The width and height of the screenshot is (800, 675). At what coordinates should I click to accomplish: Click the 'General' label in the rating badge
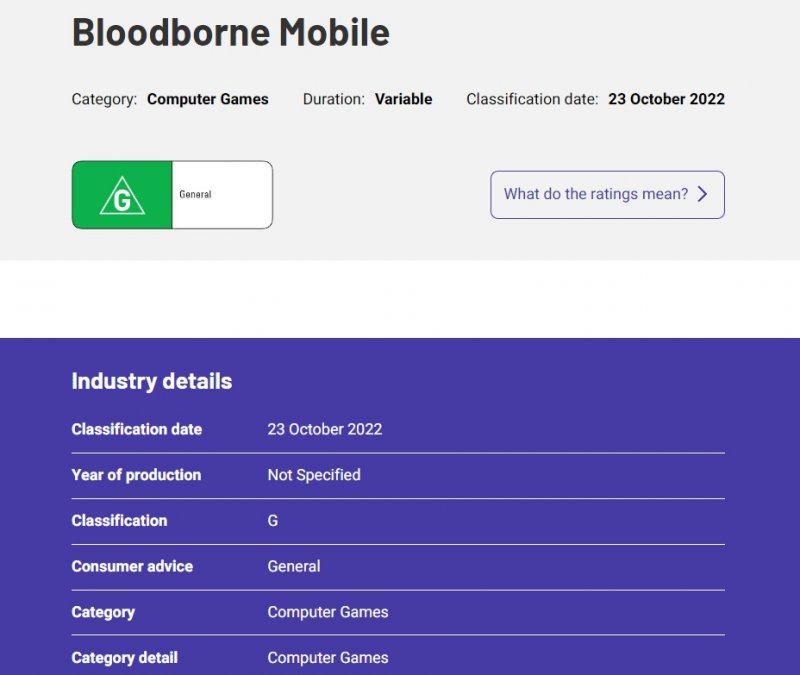pos(195,194)
